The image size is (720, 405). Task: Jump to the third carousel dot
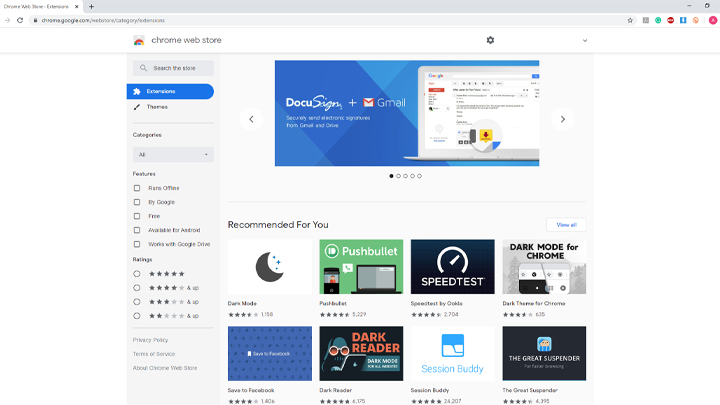click(x=405, y=176)
